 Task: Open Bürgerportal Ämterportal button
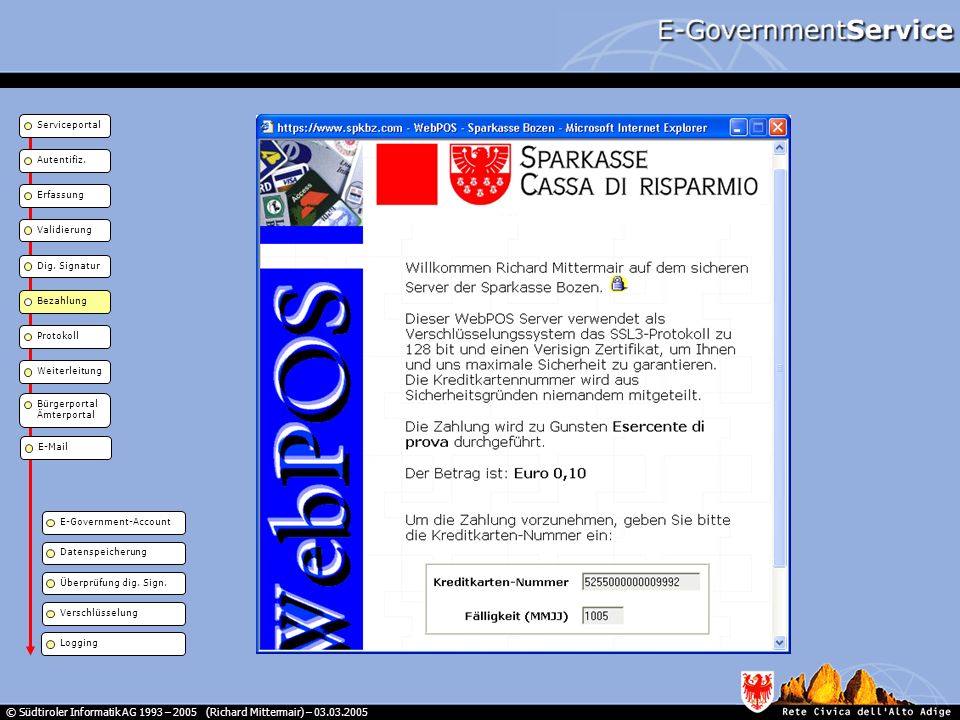click(x=65, y=410)
